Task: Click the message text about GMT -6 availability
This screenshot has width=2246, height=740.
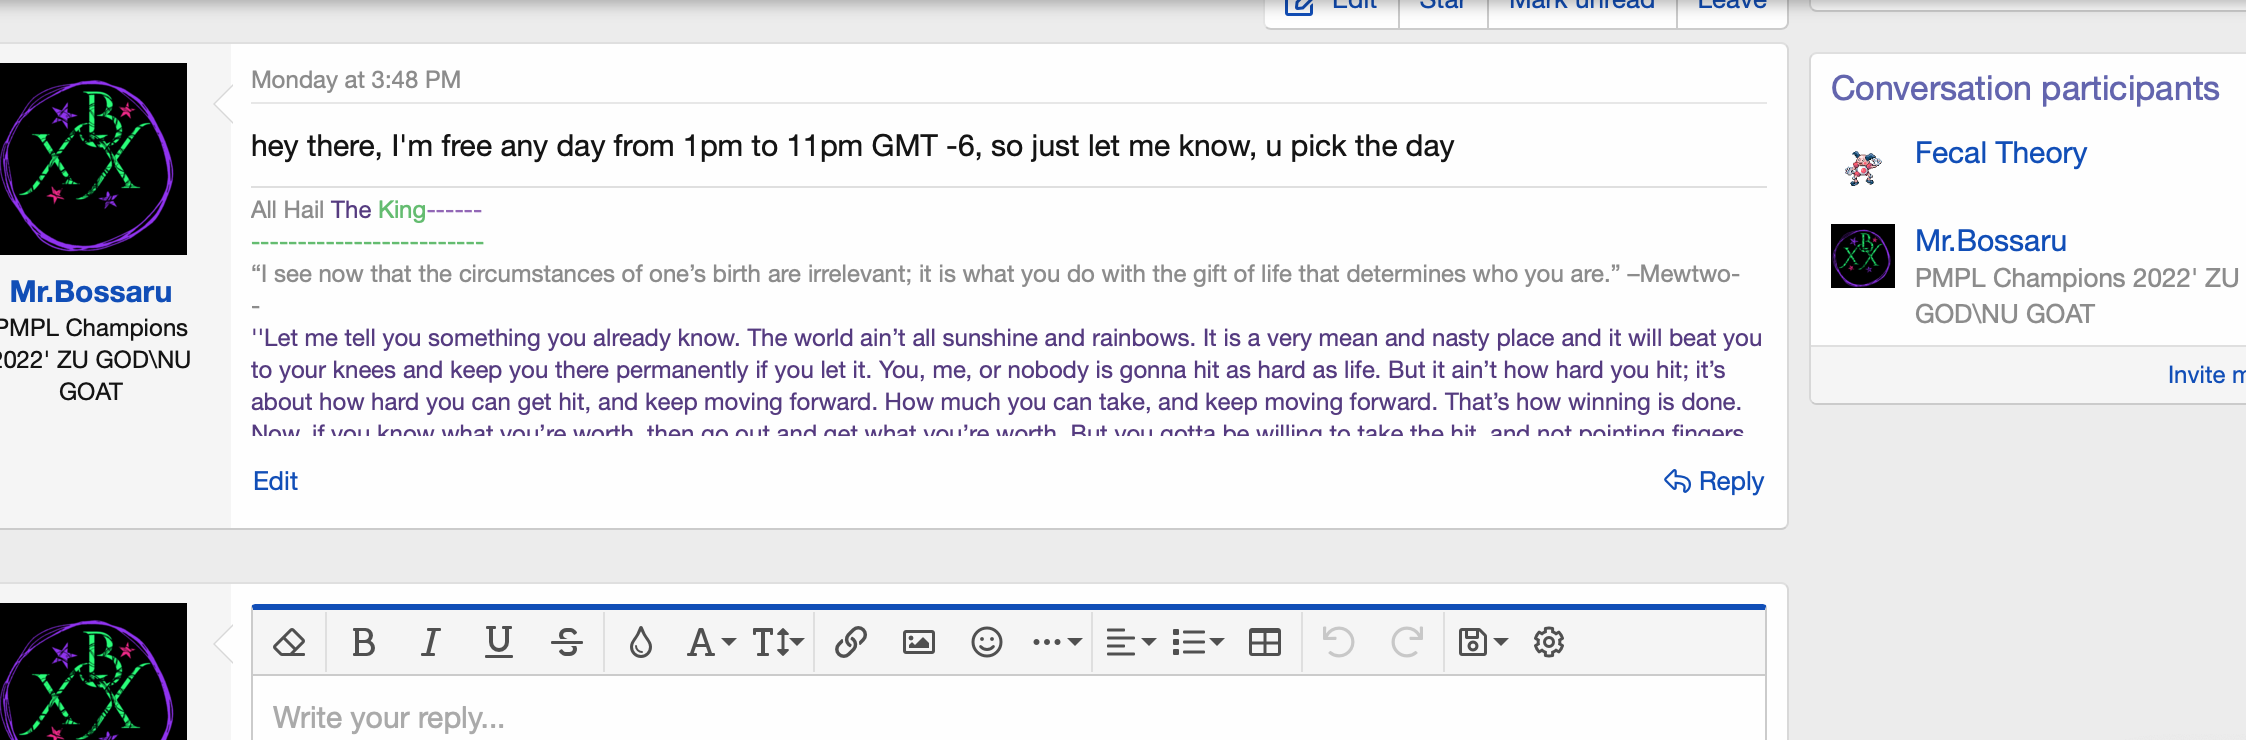Action: pos(852,146)
